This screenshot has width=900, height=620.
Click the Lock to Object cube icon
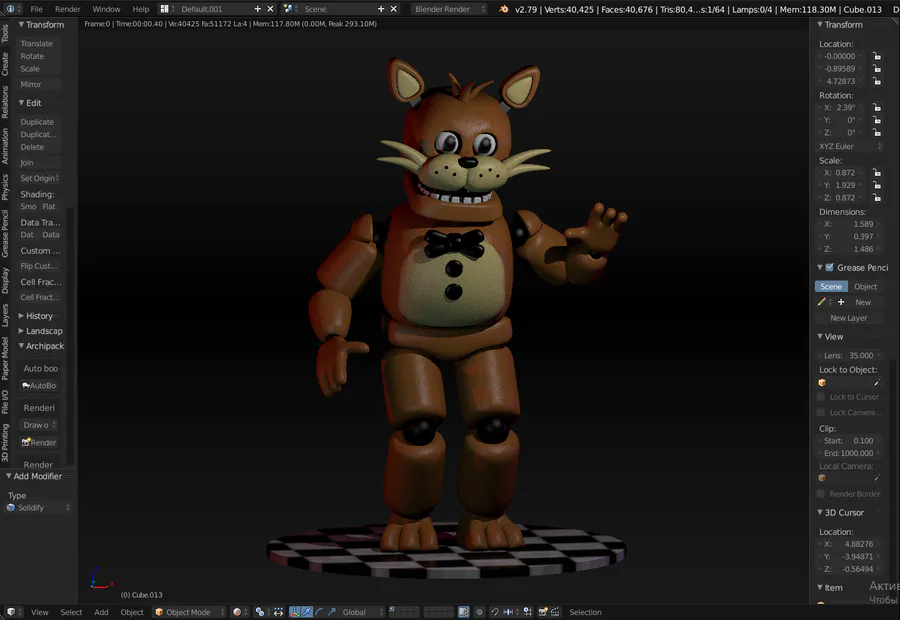click(x=822, y=382)
